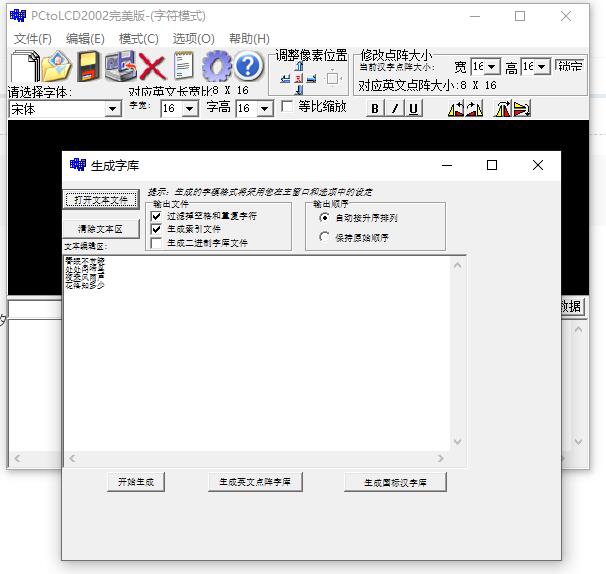
Task: Click the text area scroll up arrow
Action: pyautogui.click(x=458, y=266)
